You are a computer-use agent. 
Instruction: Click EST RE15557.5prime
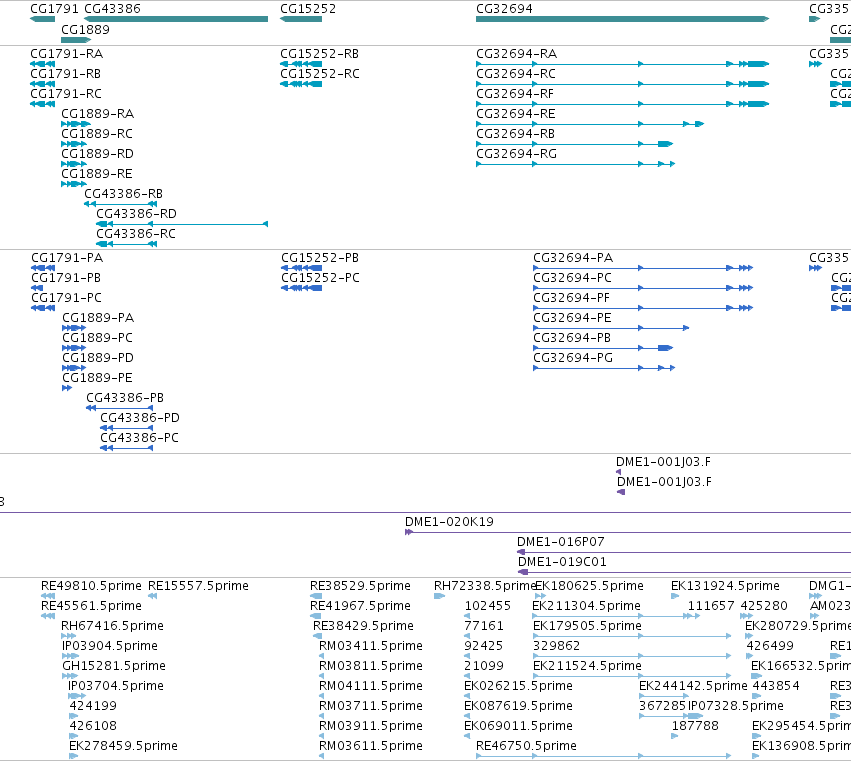pos(198,586)
